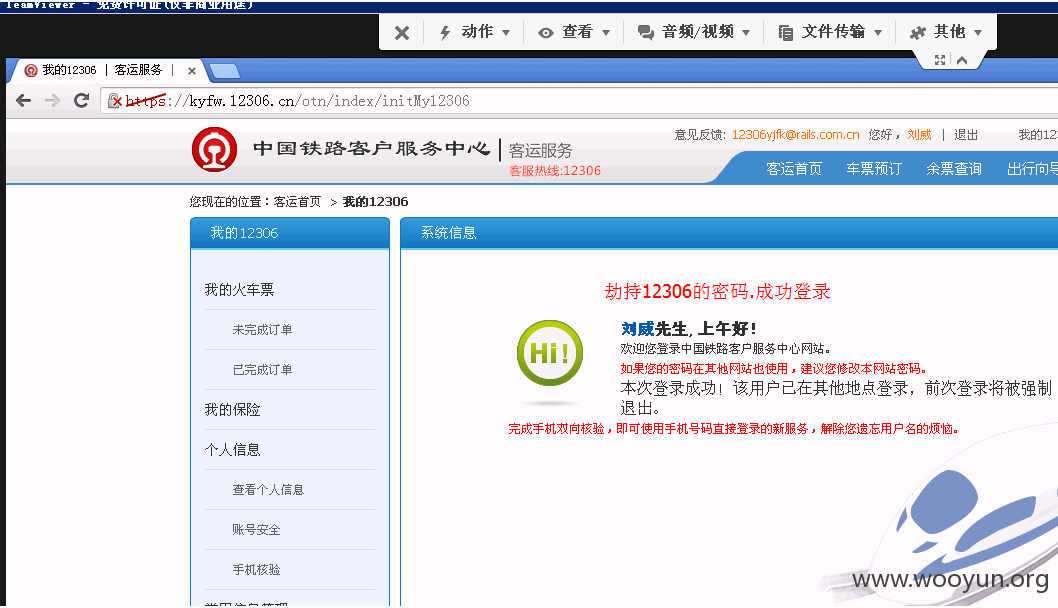Go back with browser back arrow
The image size is (1058, 608).
click(x=24, y=101)
